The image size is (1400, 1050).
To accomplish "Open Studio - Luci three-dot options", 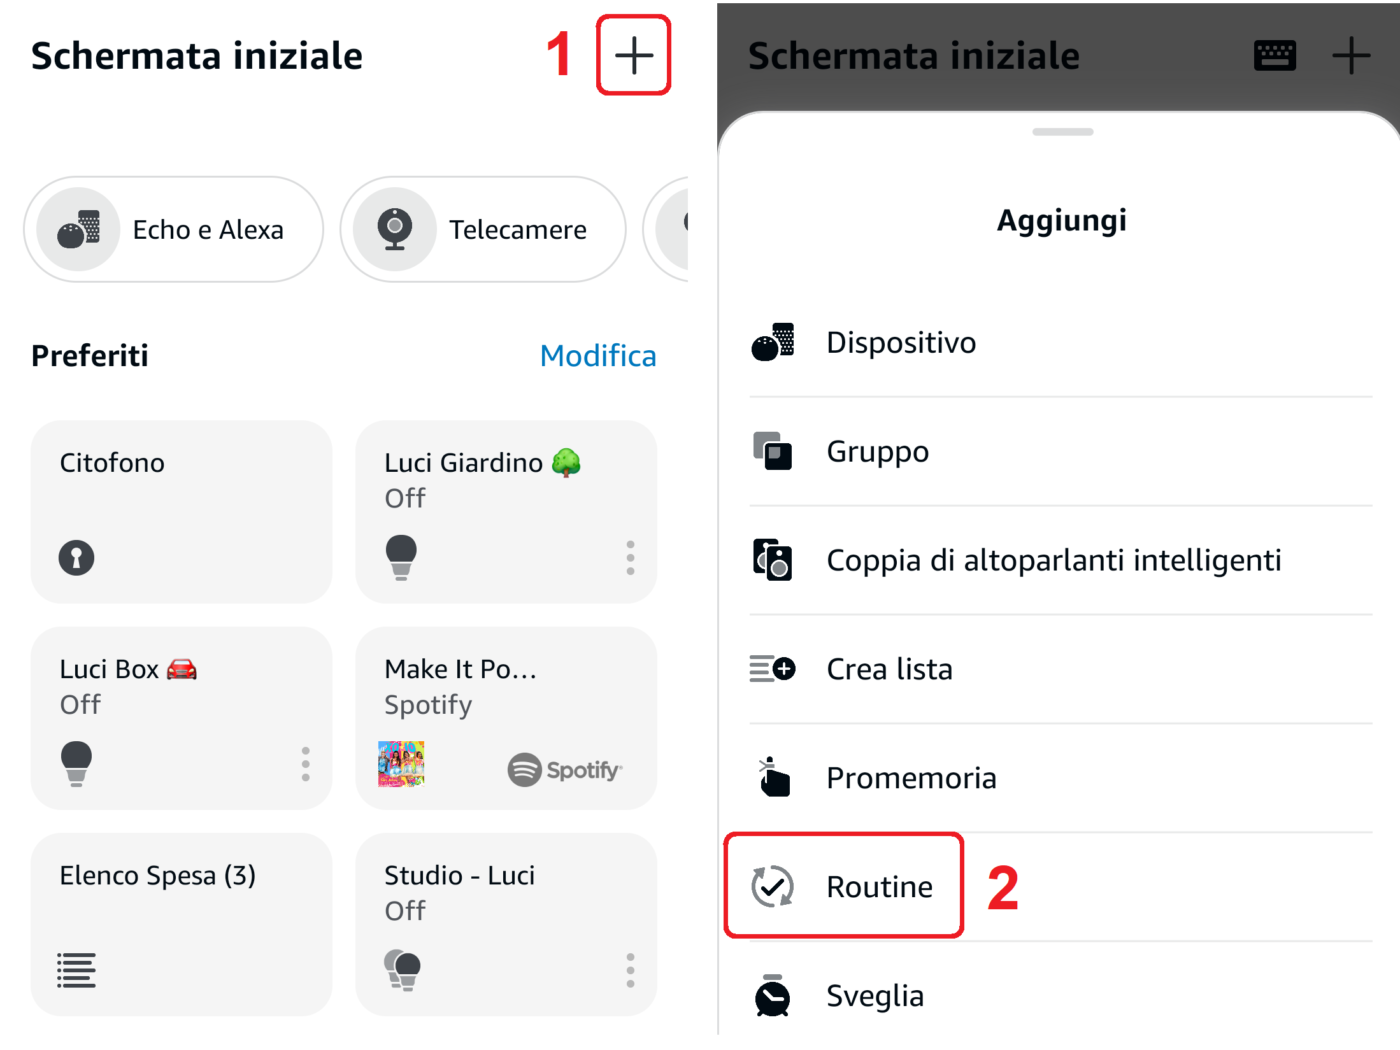I will (630, 969).
